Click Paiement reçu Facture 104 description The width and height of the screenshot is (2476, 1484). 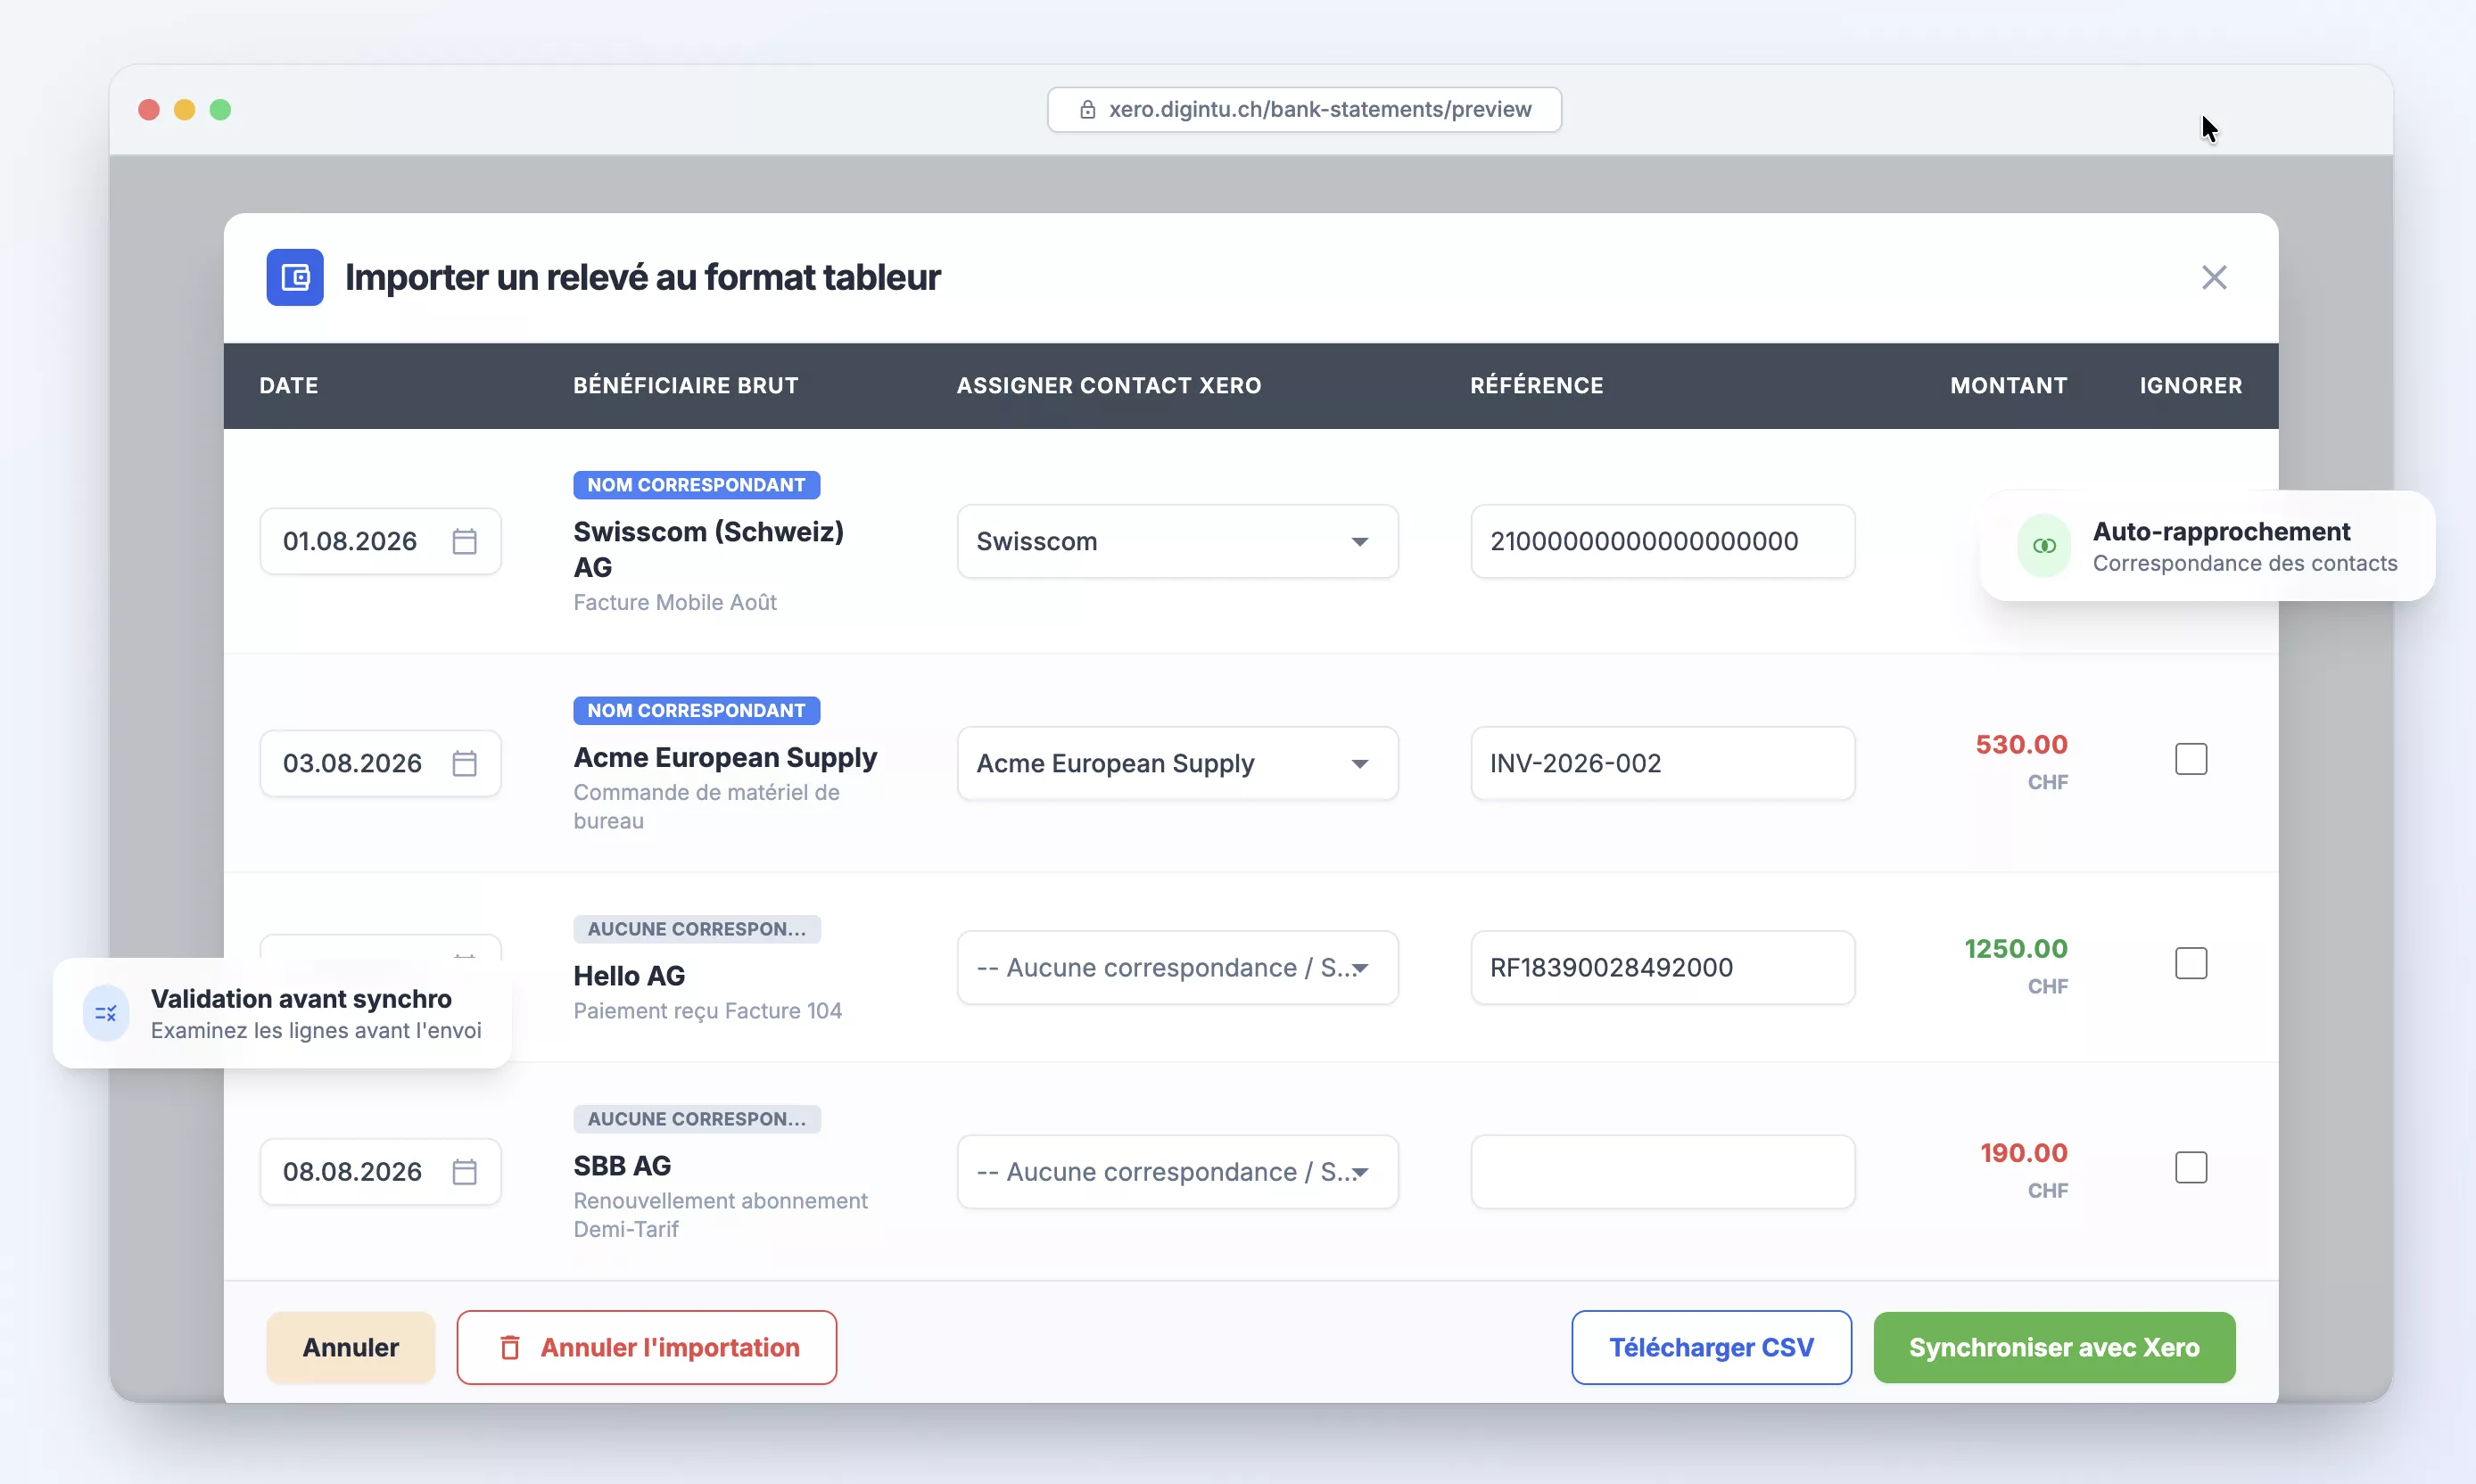point(707,1010)
